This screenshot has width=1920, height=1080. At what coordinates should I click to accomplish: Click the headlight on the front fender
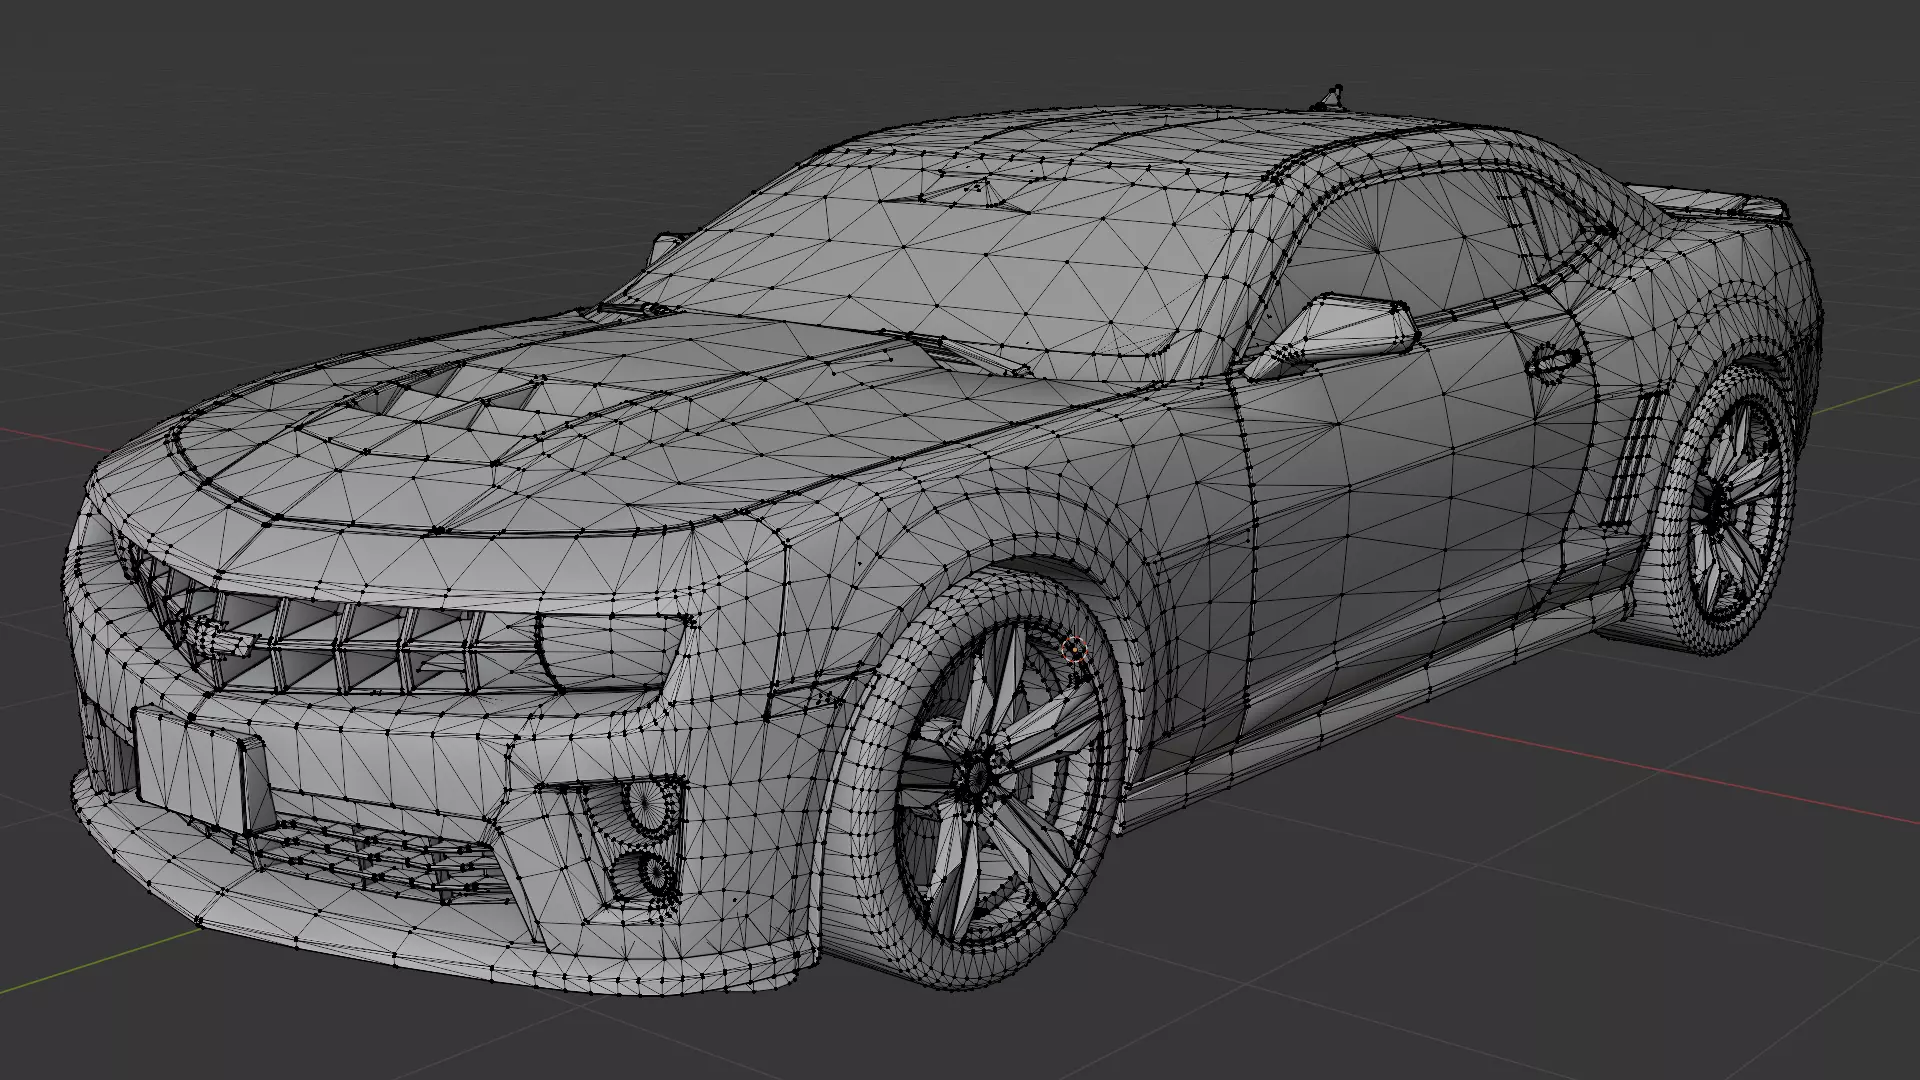(x=612, y=650)
